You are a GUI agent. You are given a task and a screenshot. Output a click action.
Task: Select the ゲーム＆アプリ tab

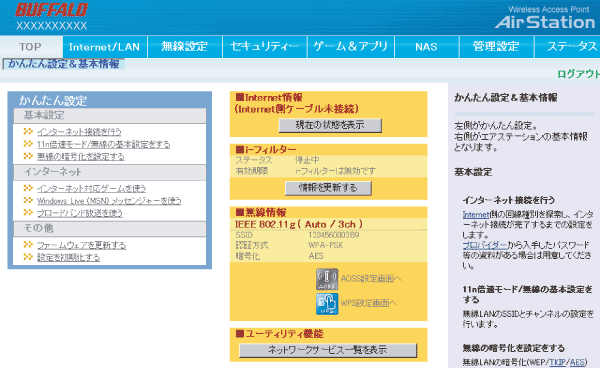pos(351,47)
